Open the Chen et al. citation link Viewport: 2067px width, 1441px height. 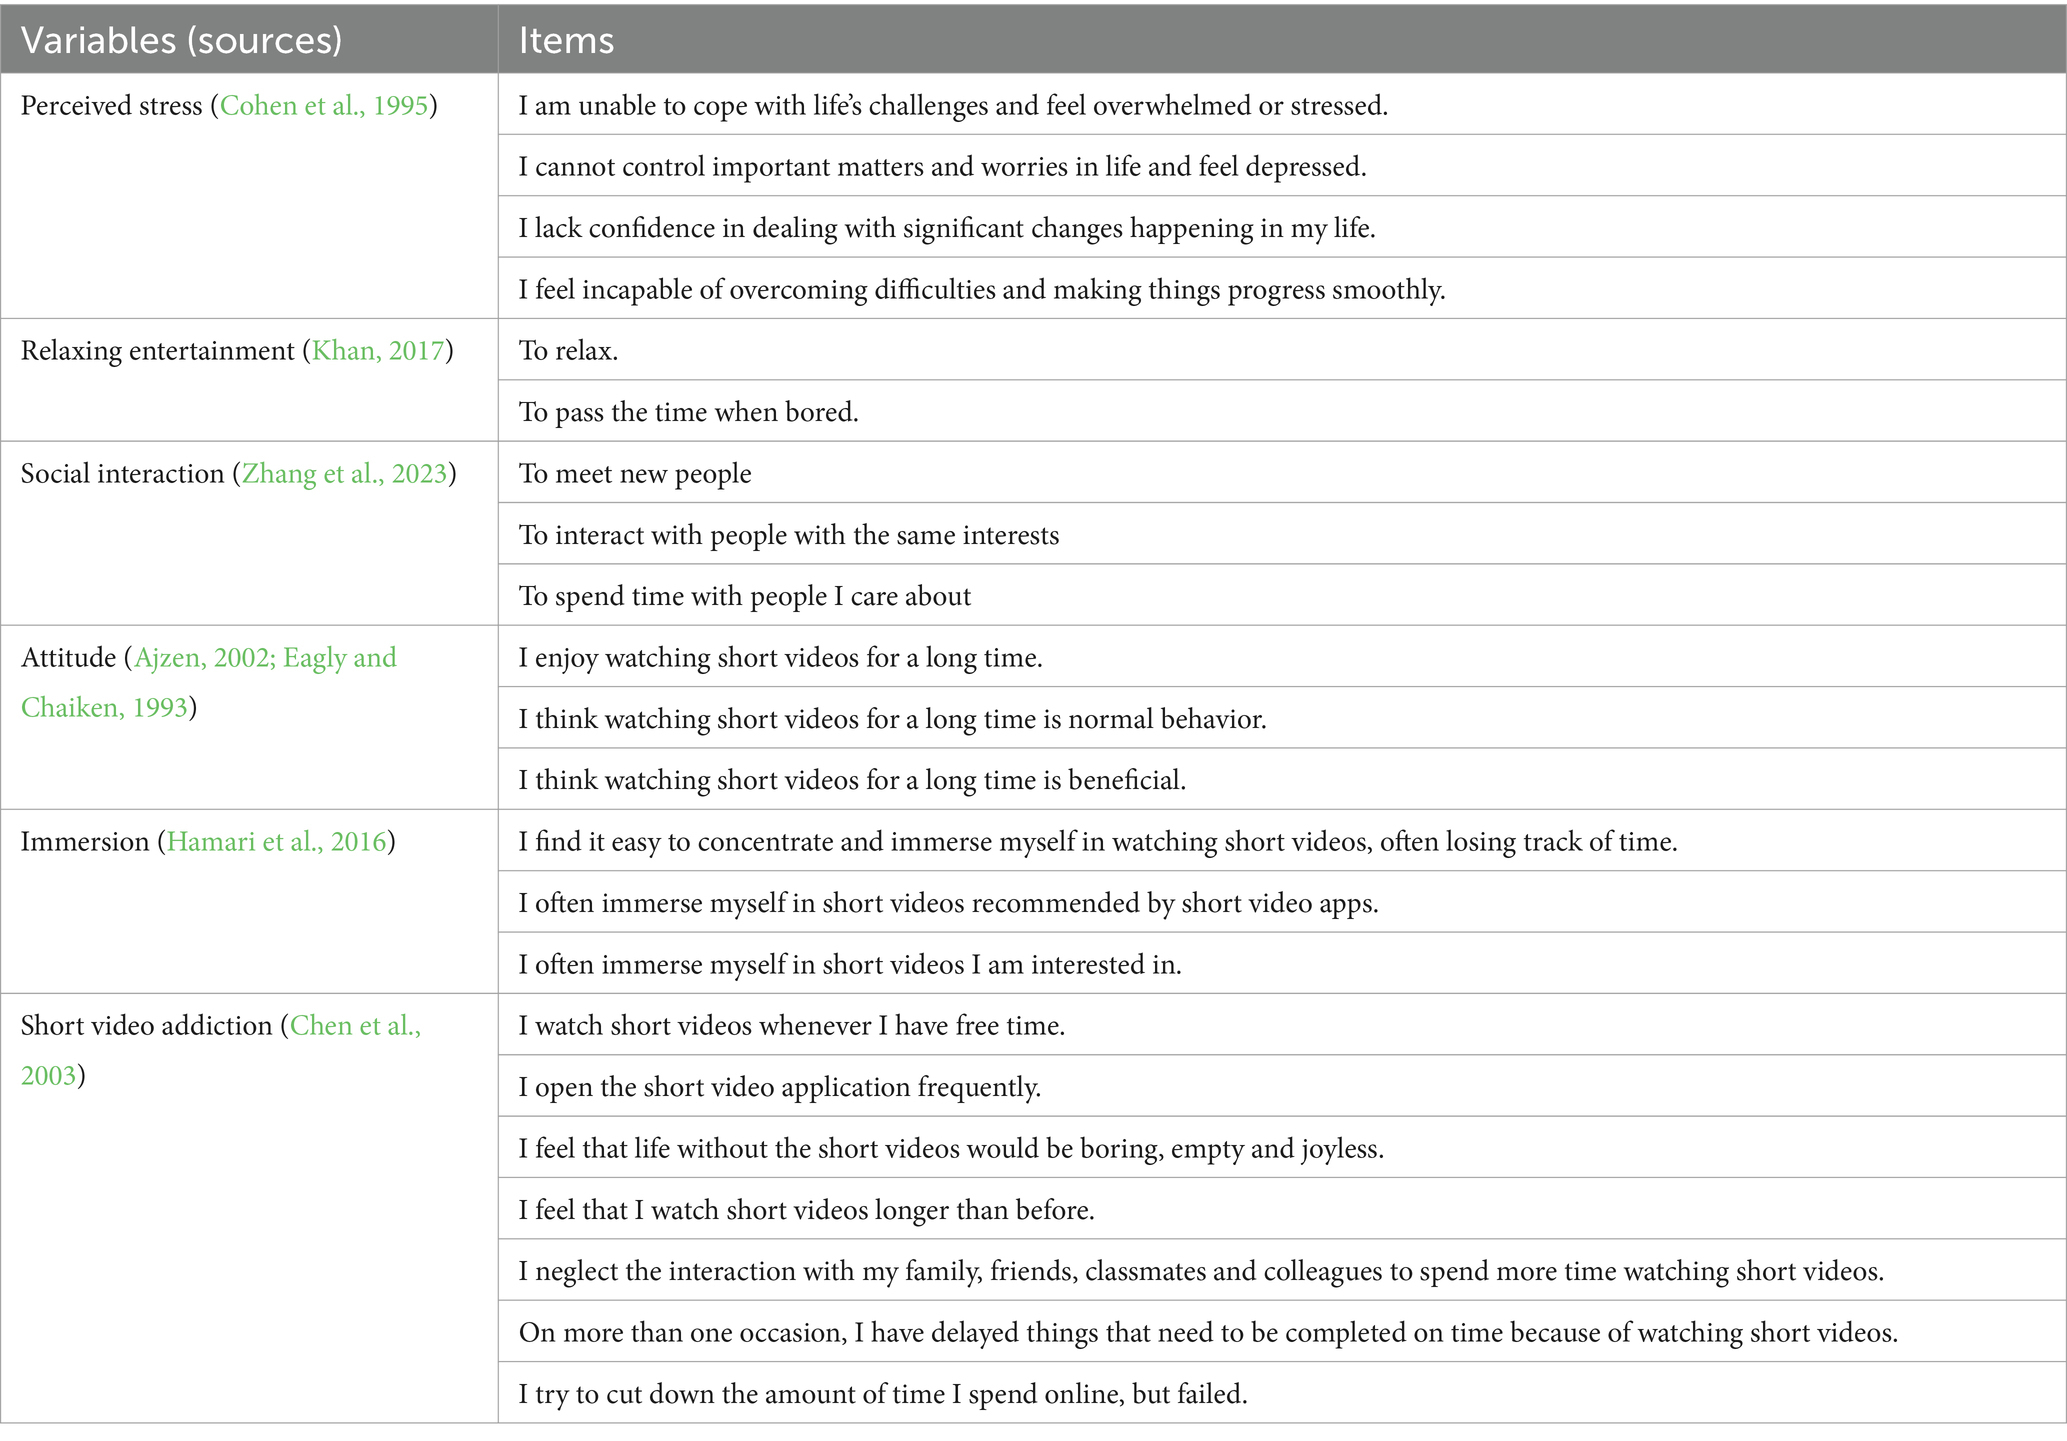(x=356, y=1026)
